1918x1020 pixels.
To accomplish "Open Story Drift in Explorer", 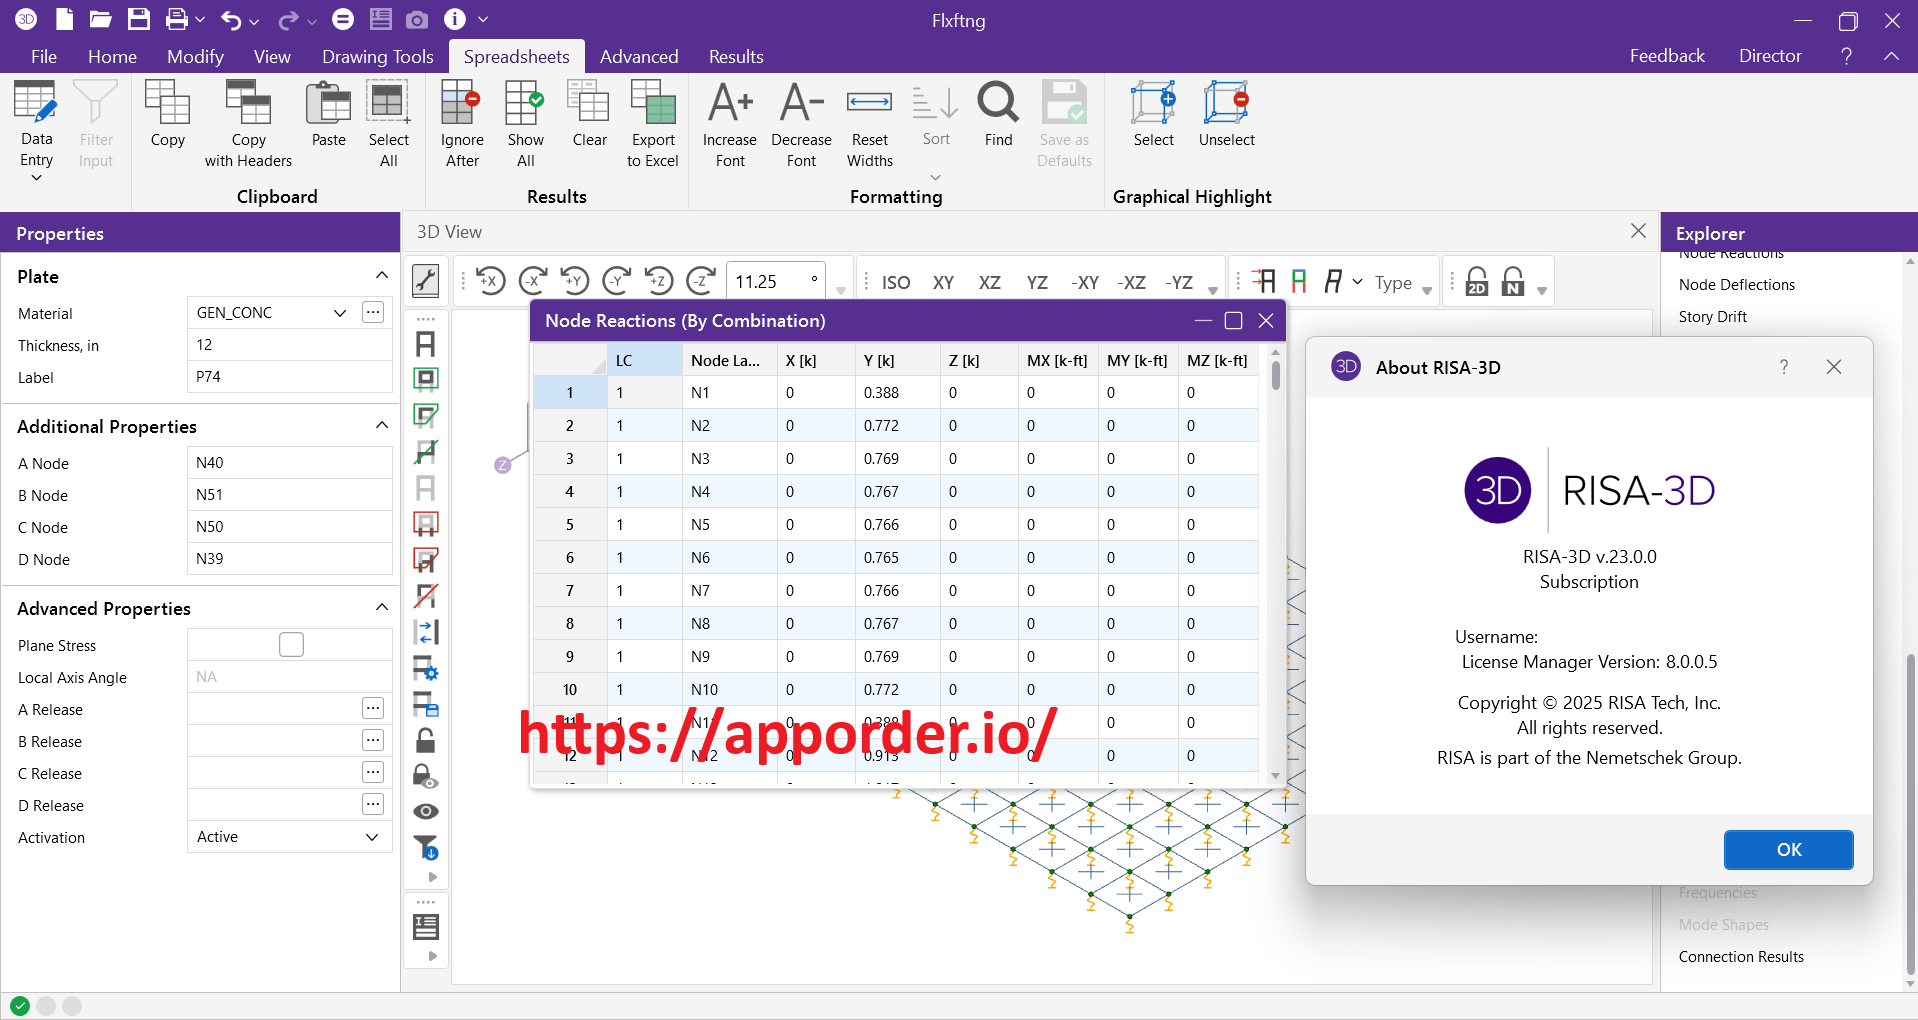I will (1712, 317).
